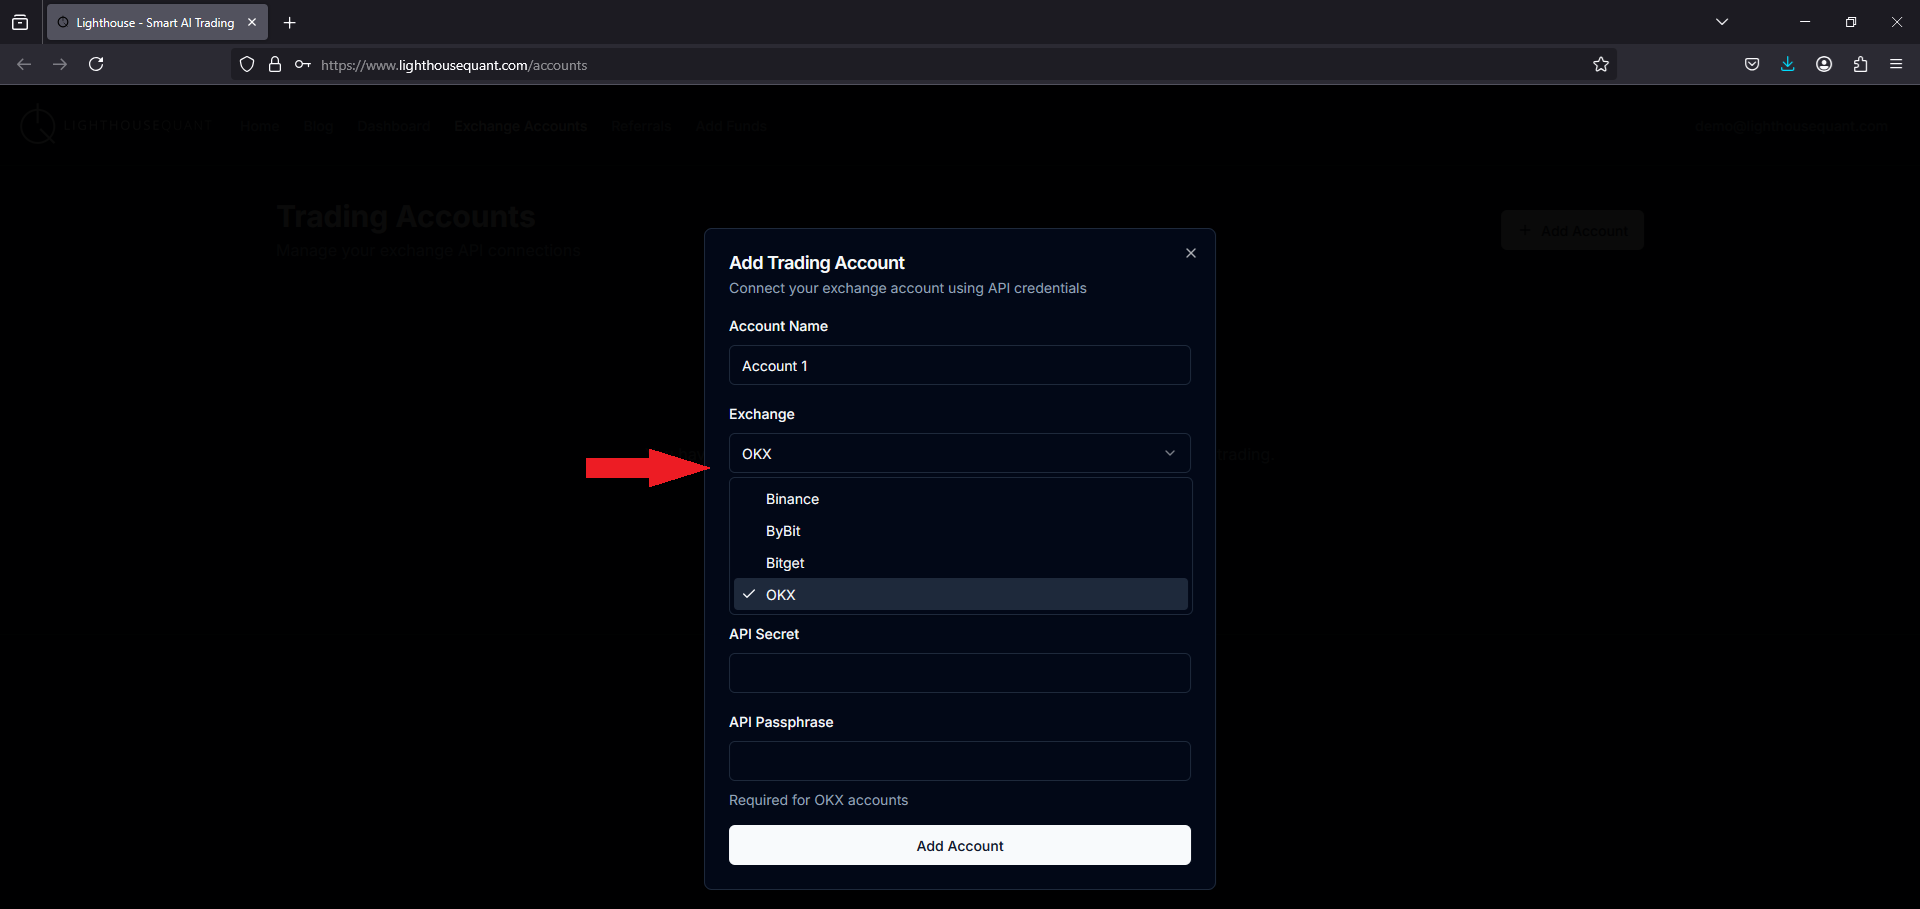Go back with browser back arrow
This screenshot has height=909, width=1920.
24,64
